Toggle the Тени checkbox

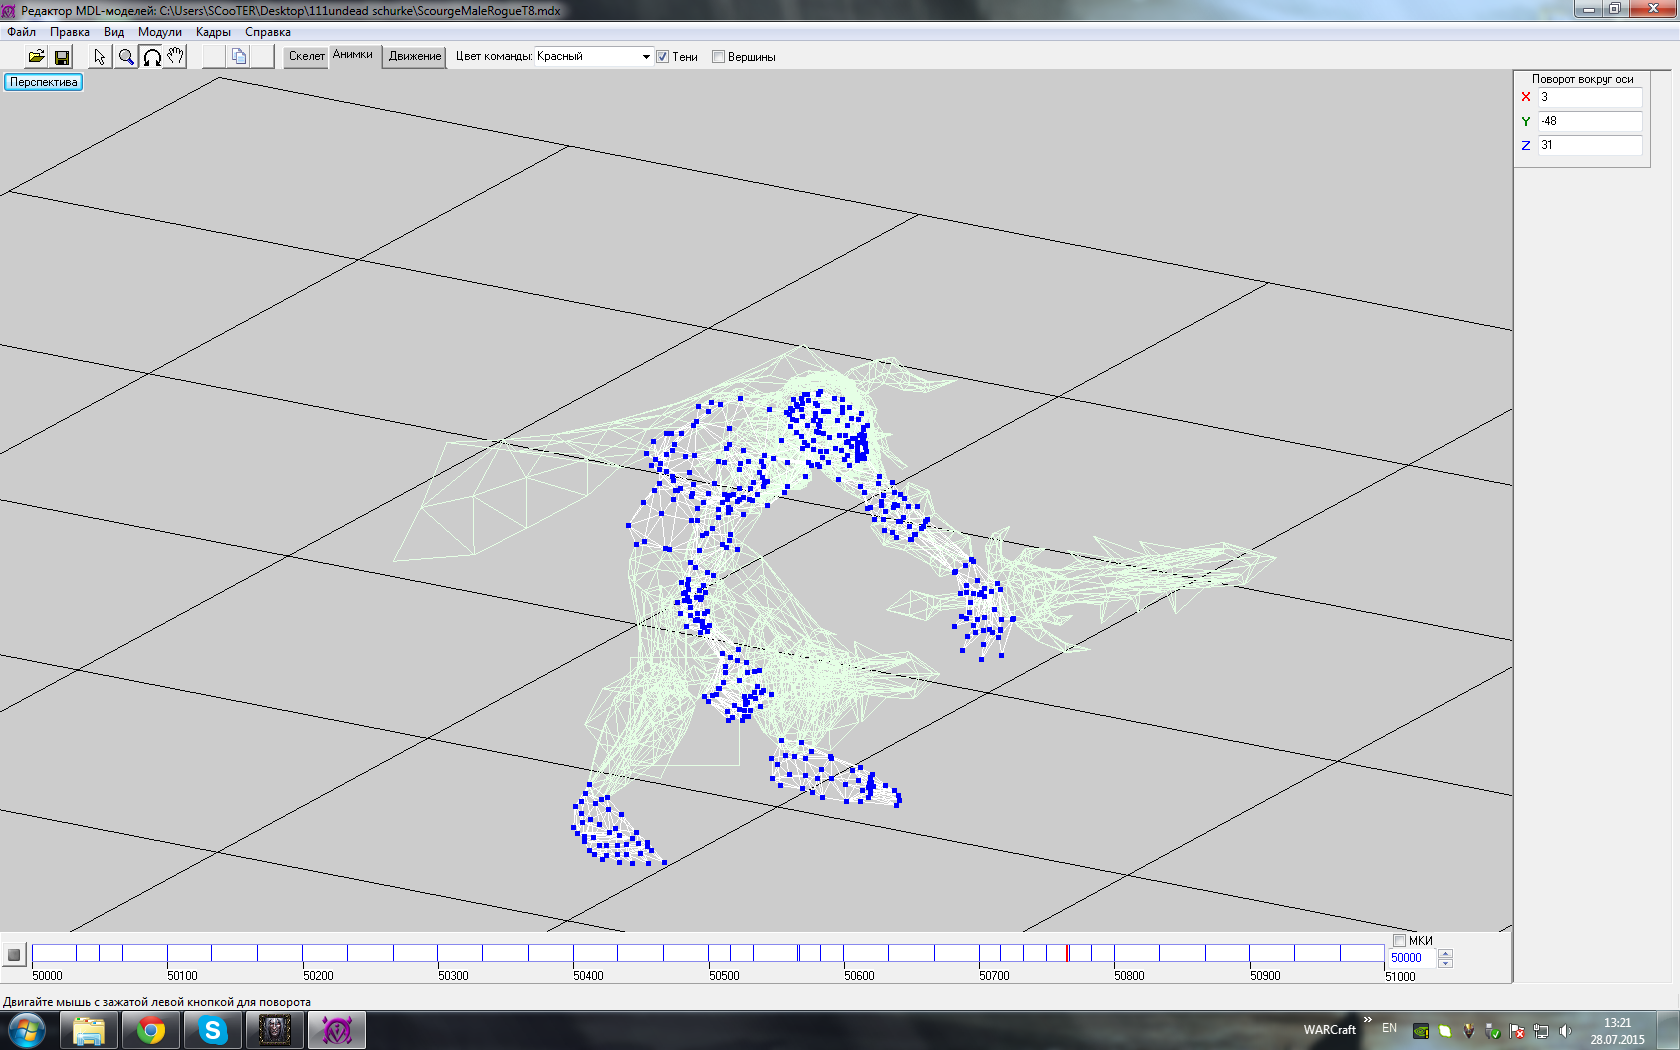662,57
